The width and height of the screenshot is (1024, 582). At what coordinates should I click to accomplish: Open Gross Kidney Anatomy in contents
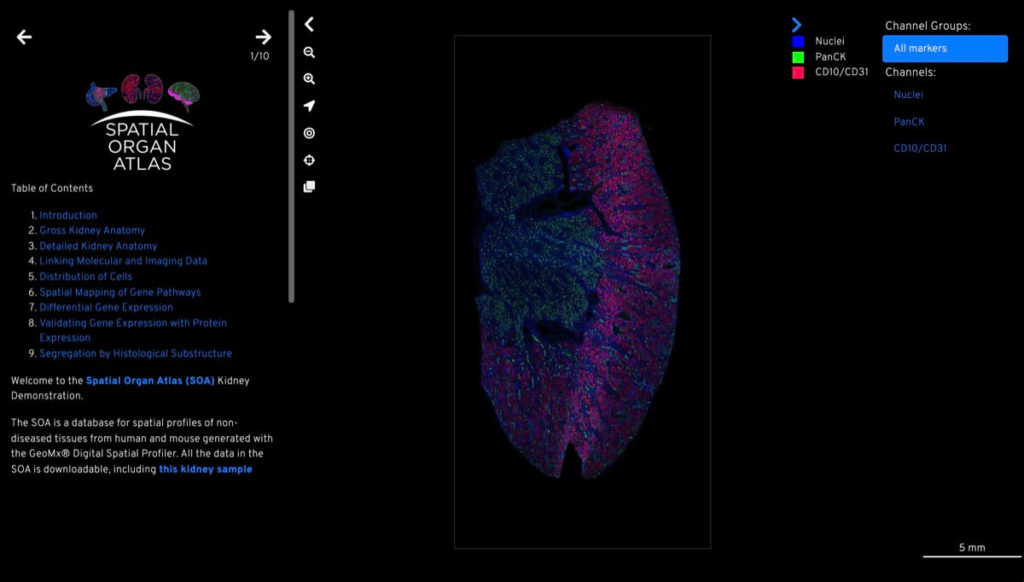[x=92, y=231]
